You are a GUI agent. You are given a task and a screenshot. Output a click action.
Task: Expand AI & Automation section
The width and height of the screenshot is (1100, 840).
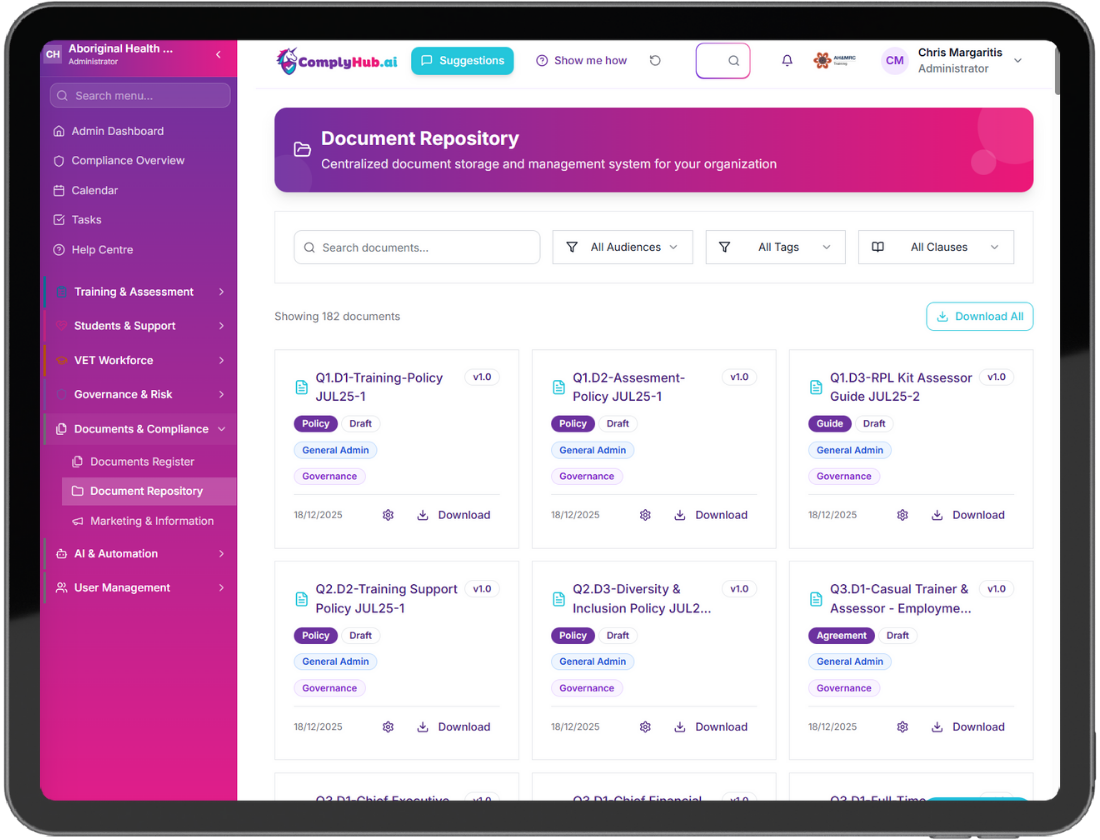[x=140, y=554]
